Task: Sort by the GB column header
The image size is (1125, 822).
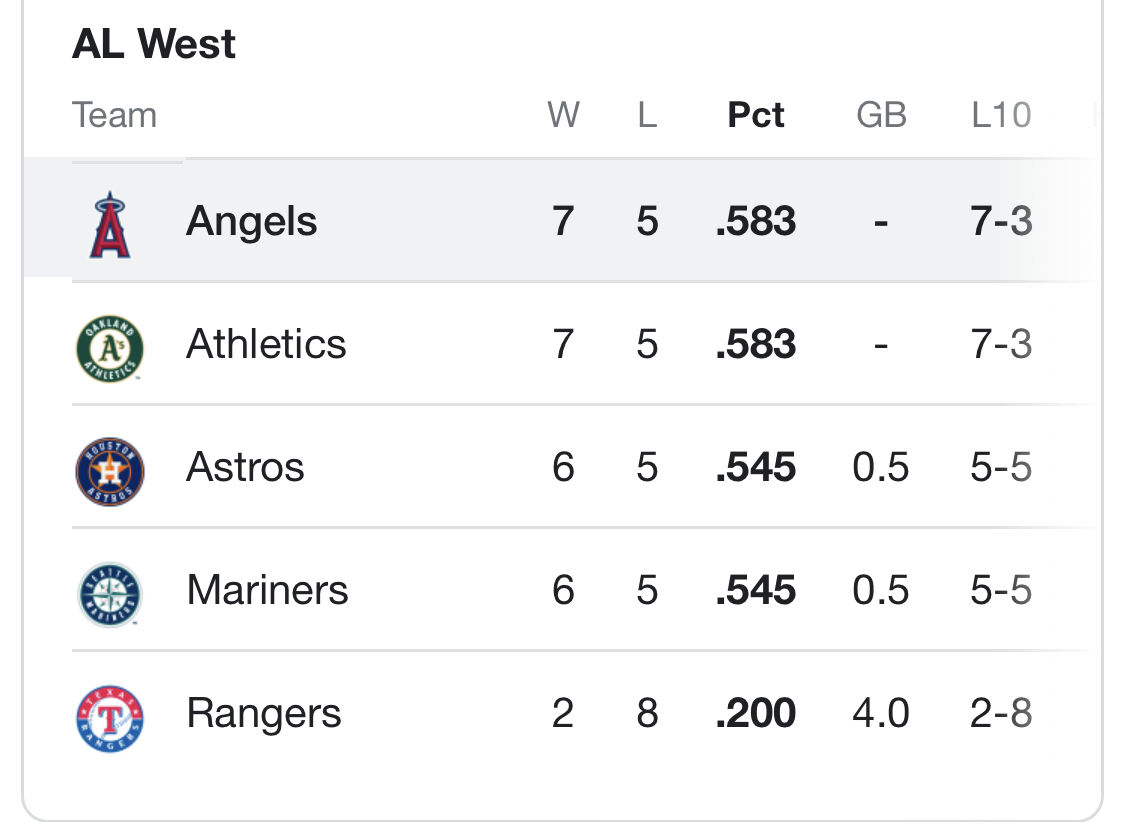Action: [881, 115]
